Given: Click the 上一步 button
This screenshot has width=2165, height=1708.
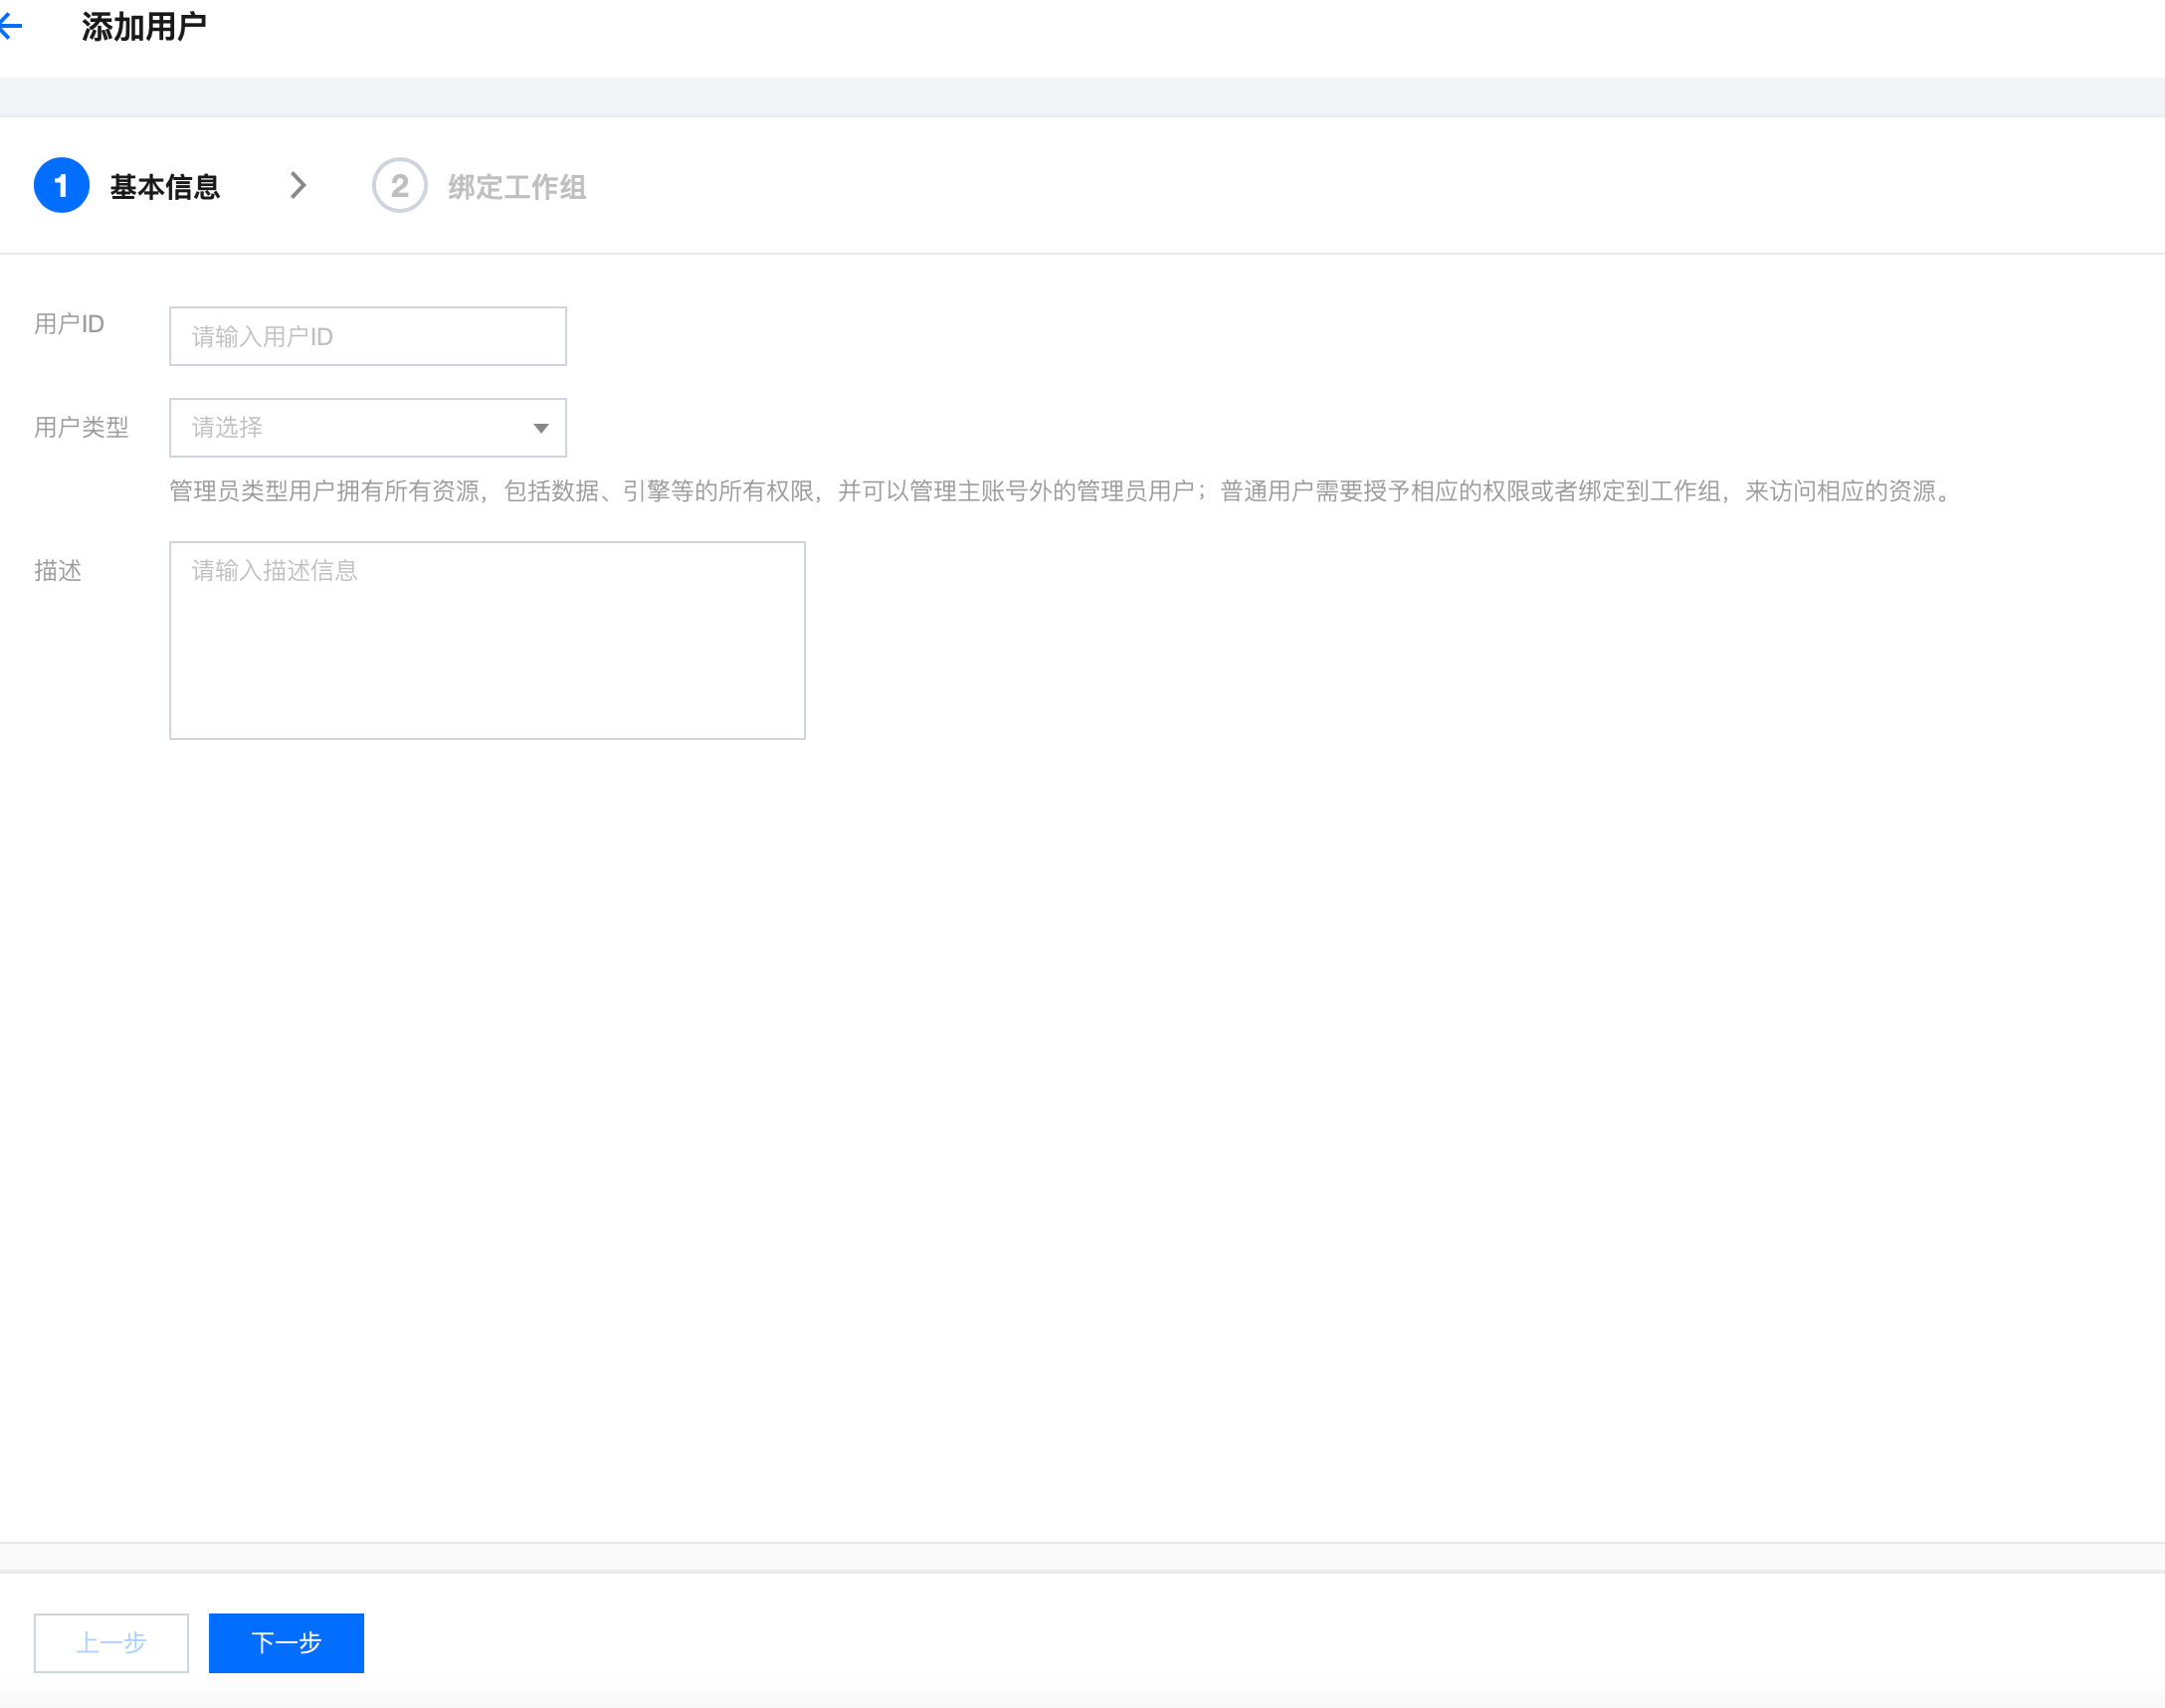Looking at the screenshot, I should (111, 1643).
